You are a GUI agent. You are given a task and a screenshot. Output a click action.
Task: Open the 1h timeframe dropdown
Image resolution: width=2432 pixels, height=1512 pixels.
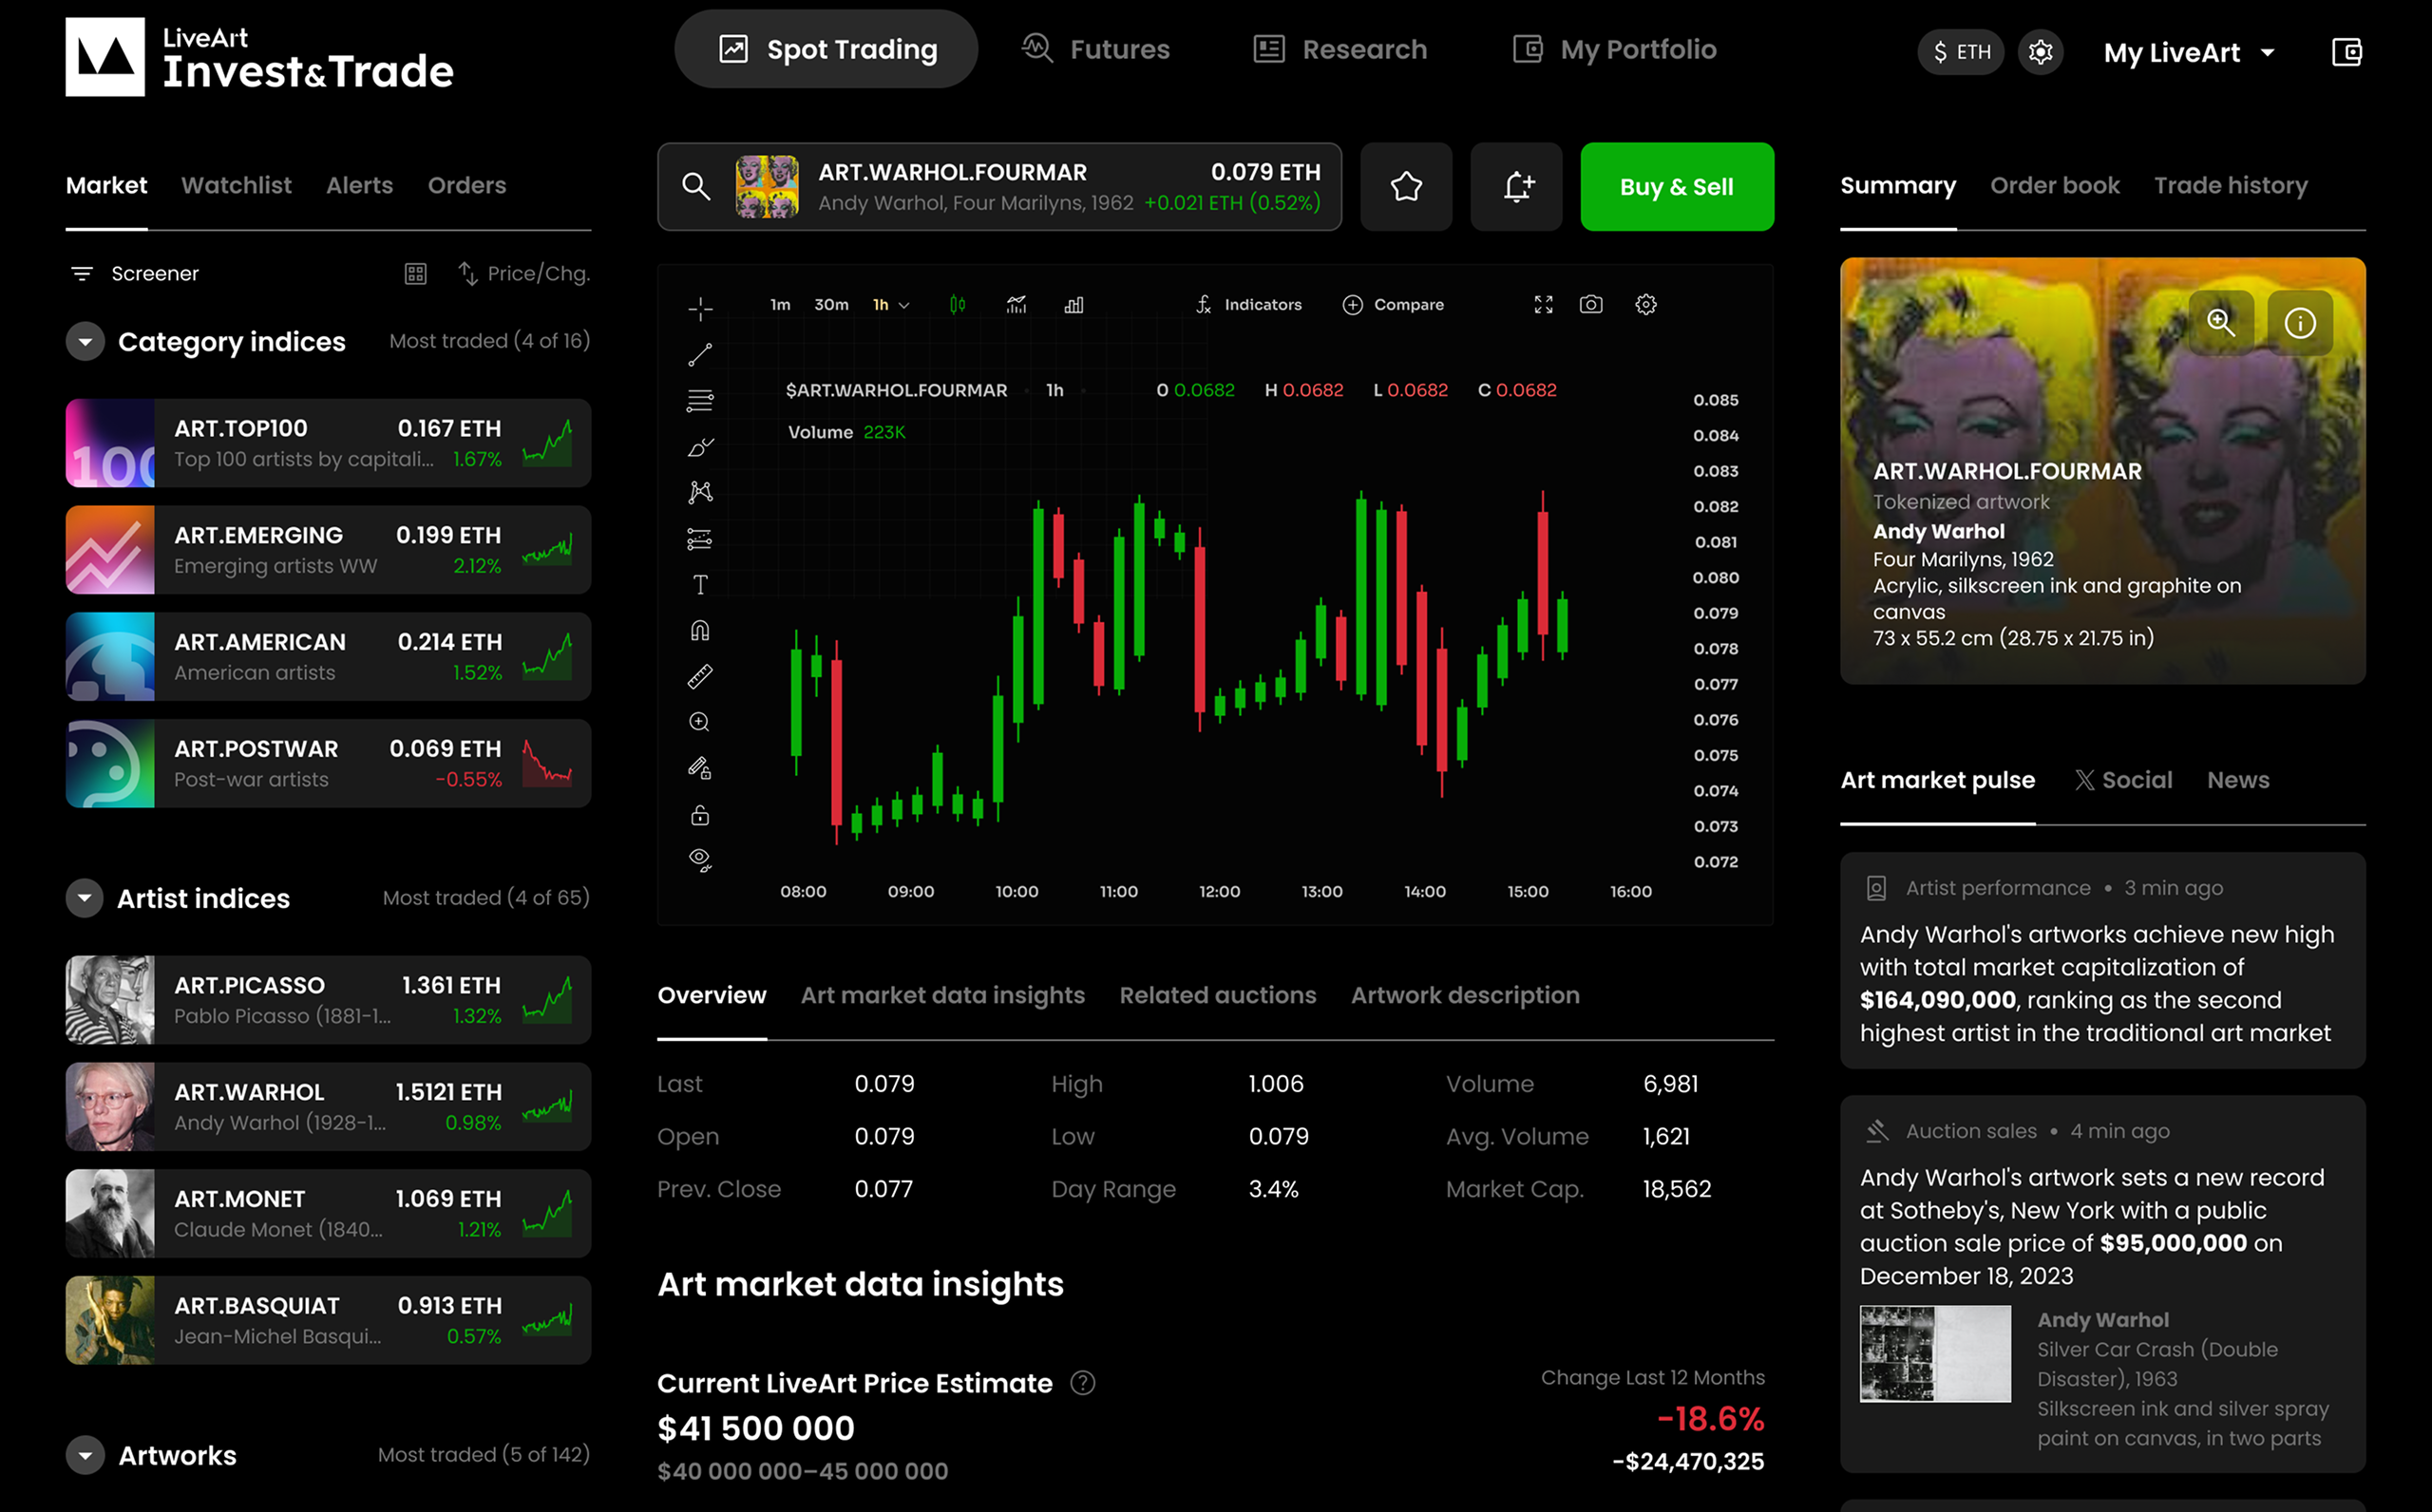pyautogui.click(x=891, y=305)
